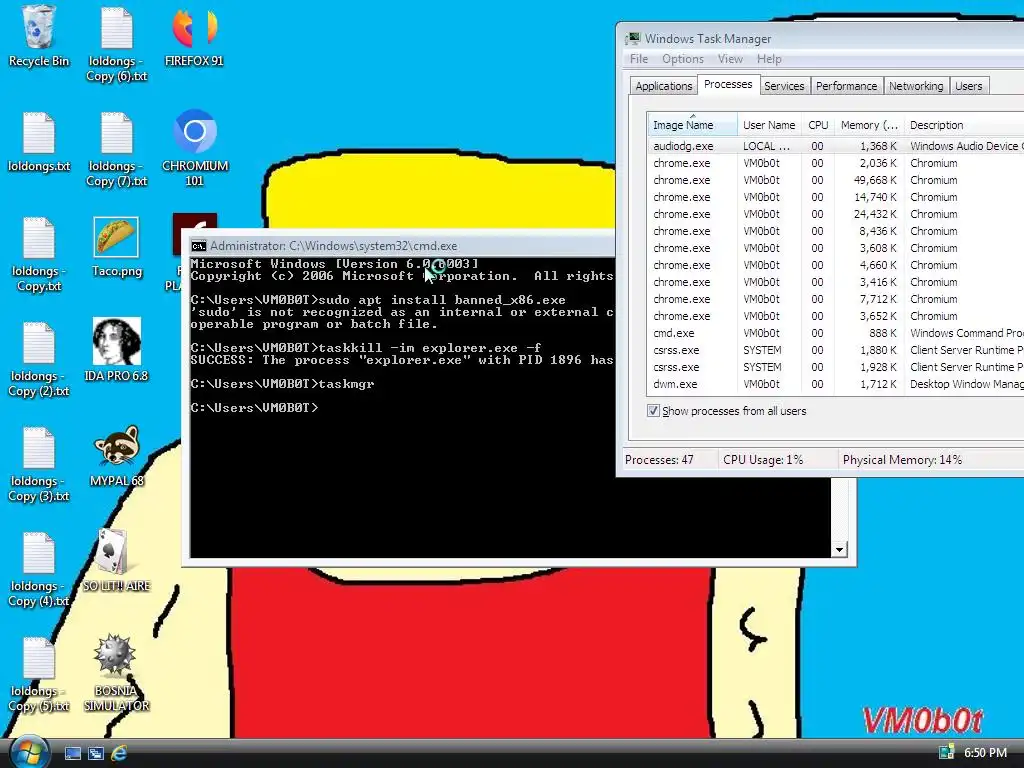Click the Processes: 47 status bar entry

[659, 460]
